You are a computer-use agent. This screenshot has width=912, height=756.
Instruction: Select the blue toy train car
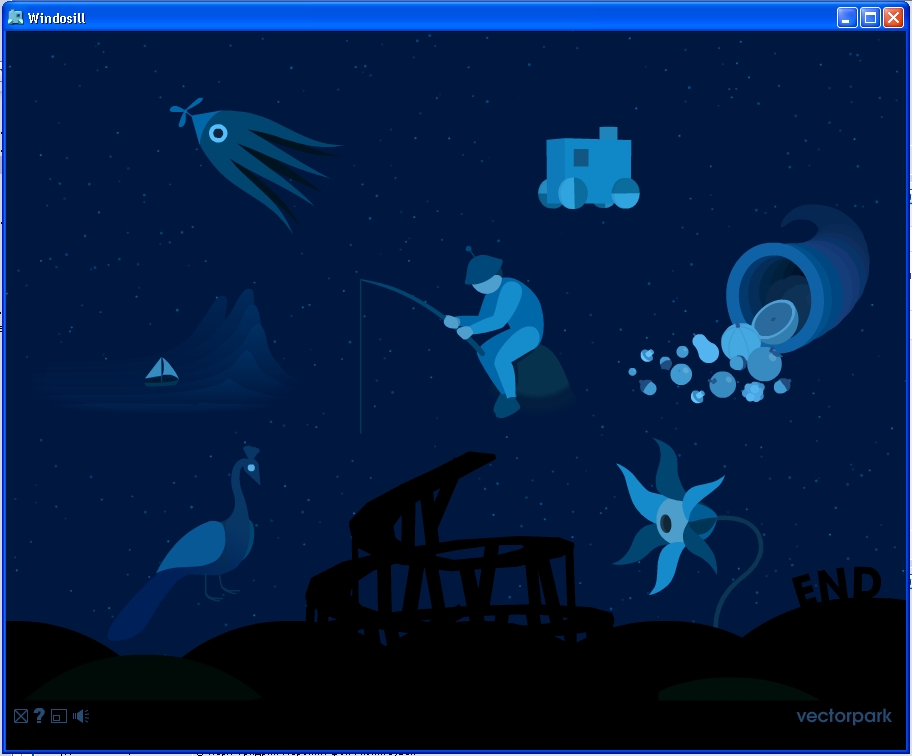pos(590,170)
